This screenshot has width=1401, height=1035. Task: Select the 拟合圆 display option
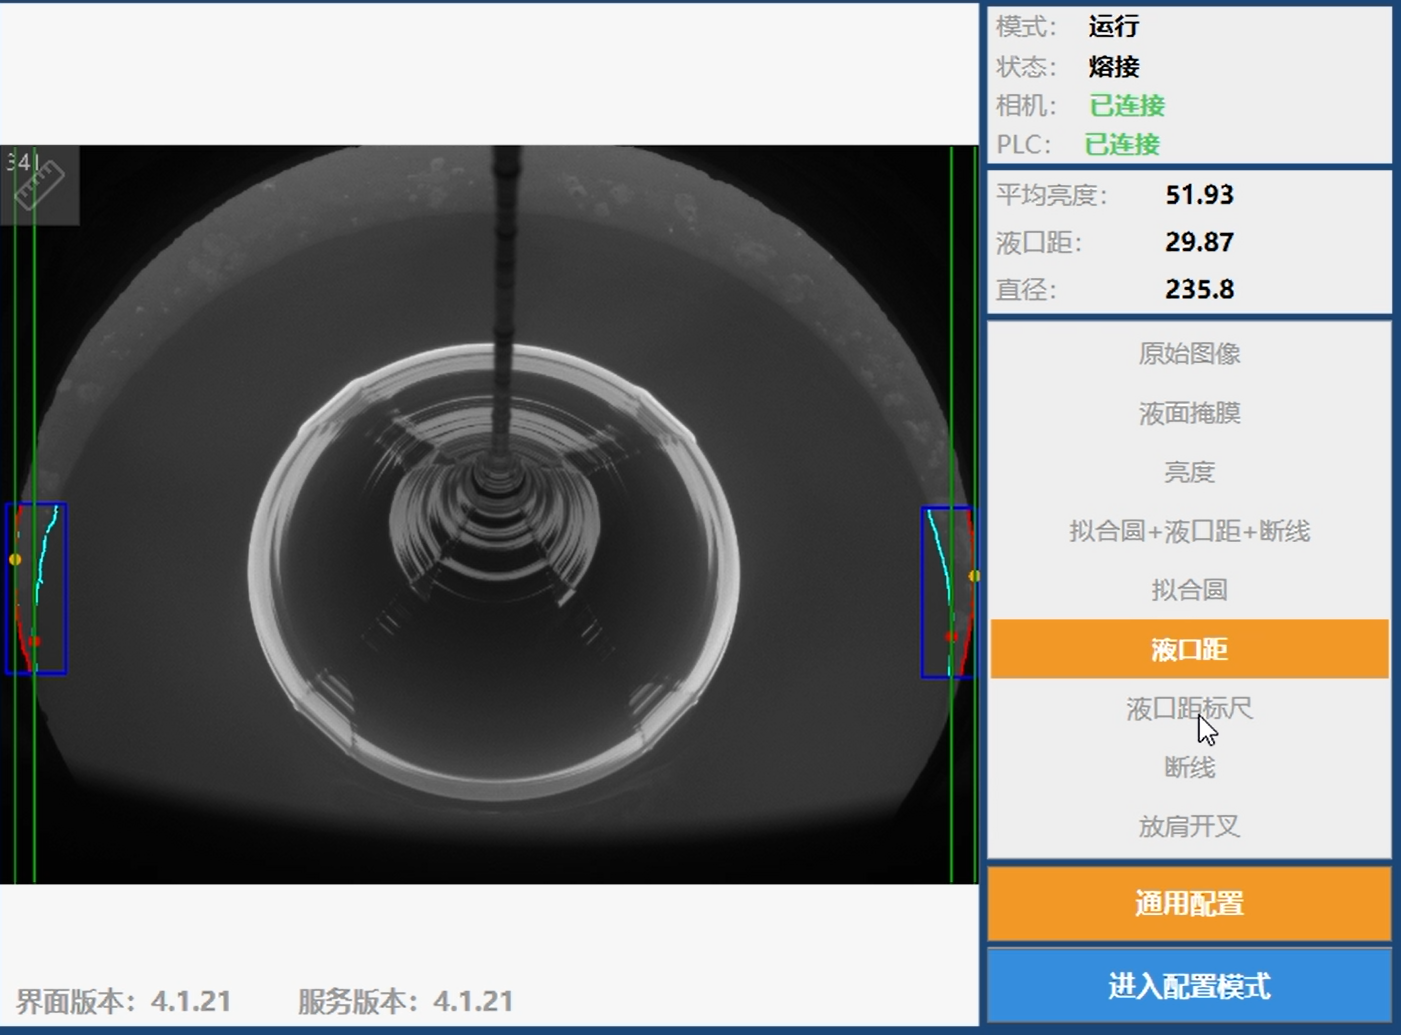[1189, 590]
